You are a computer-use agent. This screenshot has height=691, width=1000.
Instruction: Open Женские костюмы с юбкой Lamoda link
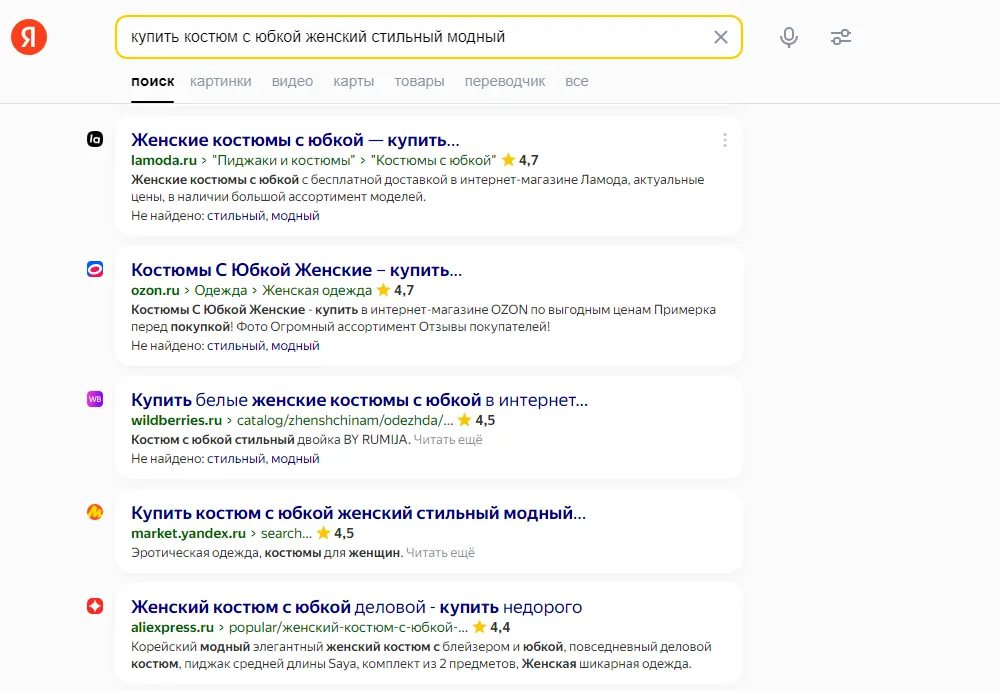click(295, 140)
